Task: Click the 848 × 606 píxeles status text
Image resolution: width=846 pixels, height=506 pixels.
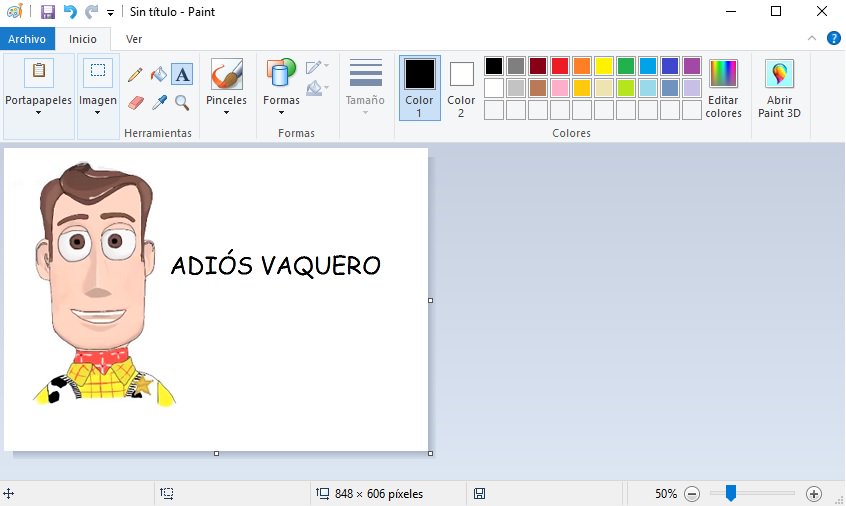Action: 379,494
